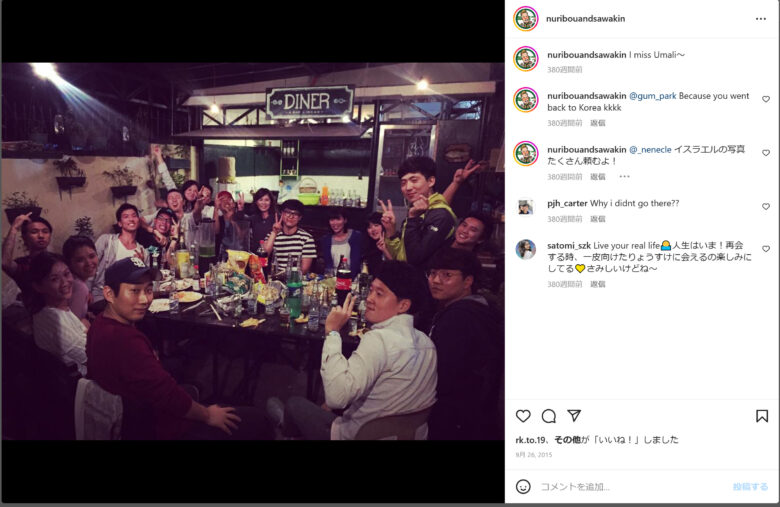Viewport: 780px width, 507px height.
Task: Like the comment by pjh_carter
Action: pyautogui.click(x=766, y=206)
